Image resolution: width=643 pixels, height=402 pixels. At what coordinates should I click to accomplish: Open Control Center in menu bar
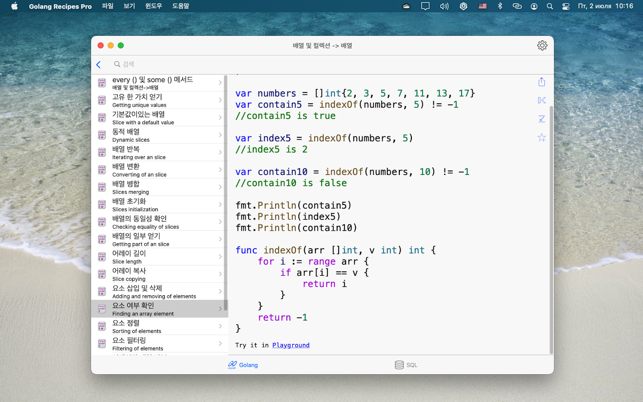click(565, 6)
